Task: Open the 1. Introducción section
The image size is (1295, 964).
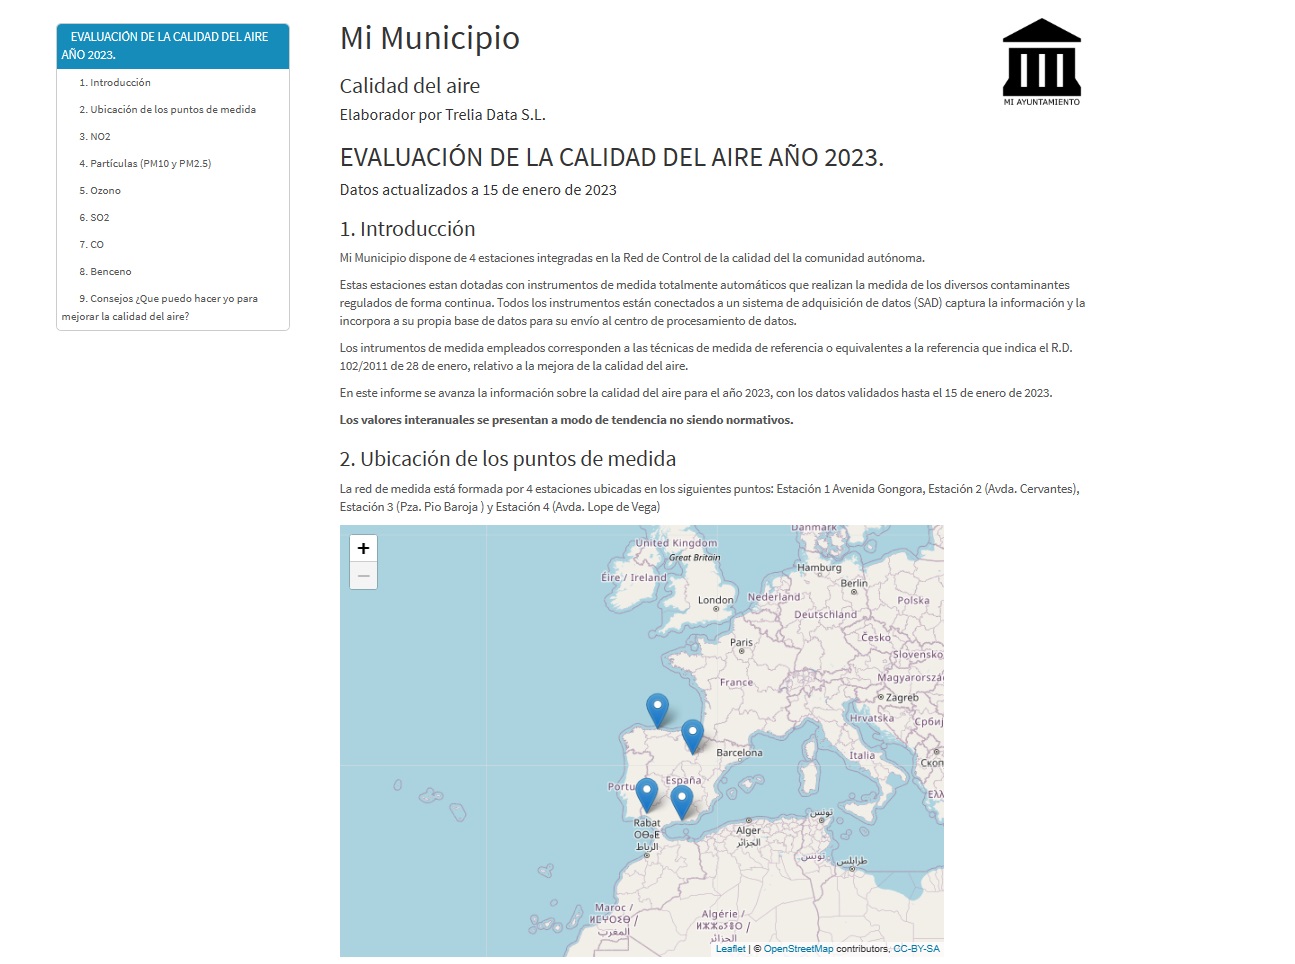Action: tap(115, 83)
